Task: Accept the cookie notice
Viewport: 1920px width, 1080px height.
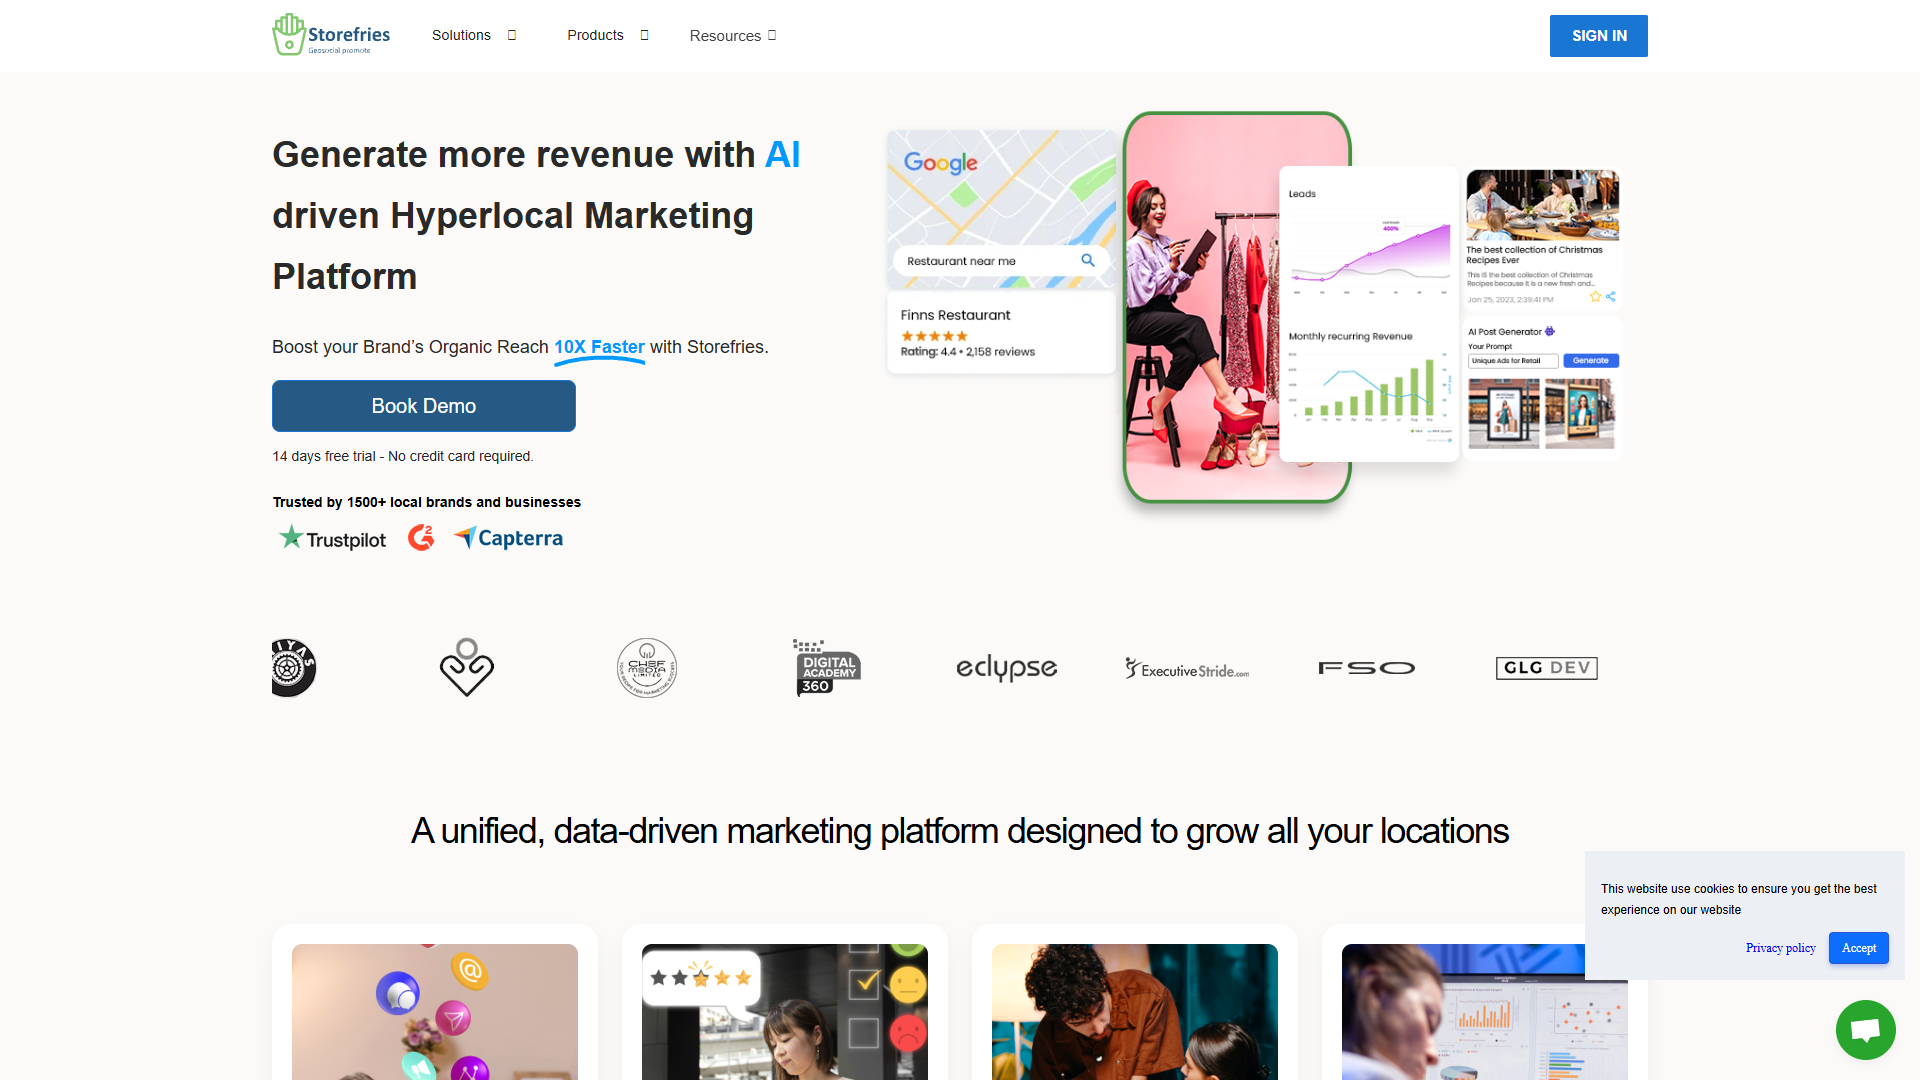Action: (x=1859, y=948)
